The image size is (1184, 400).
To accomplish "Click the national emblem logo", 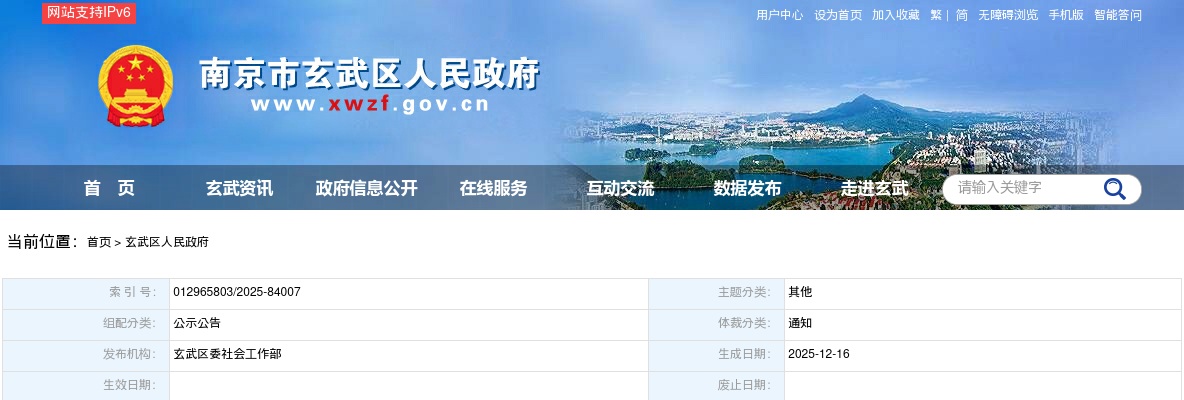I will point(135,85).
